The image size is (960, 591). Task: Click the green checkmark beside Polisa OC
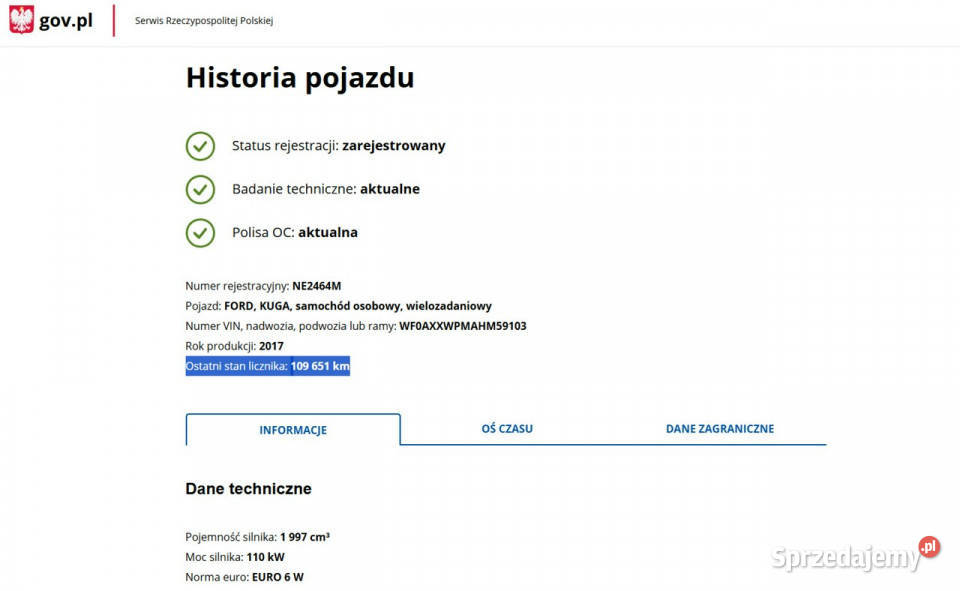pyautogui.click(x=200, y=232)
